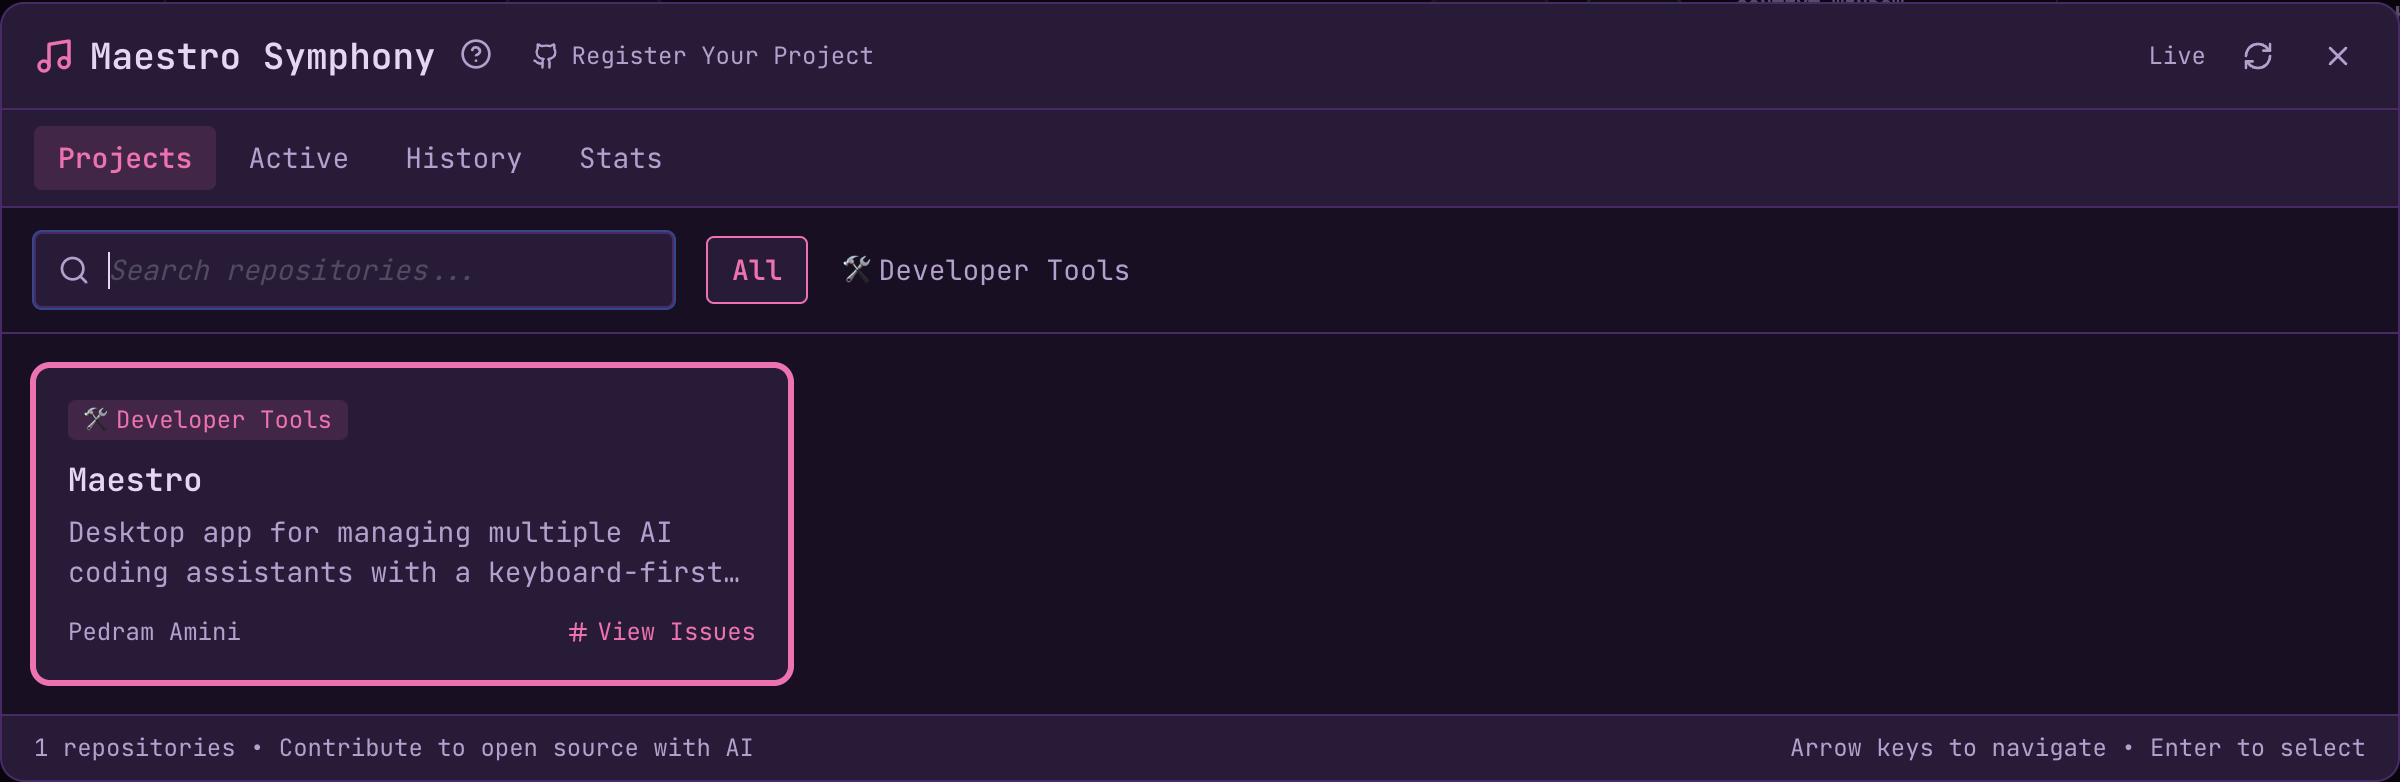Refresh the repository list
Screen dimensions: 2400x782
coord(2258,56)
